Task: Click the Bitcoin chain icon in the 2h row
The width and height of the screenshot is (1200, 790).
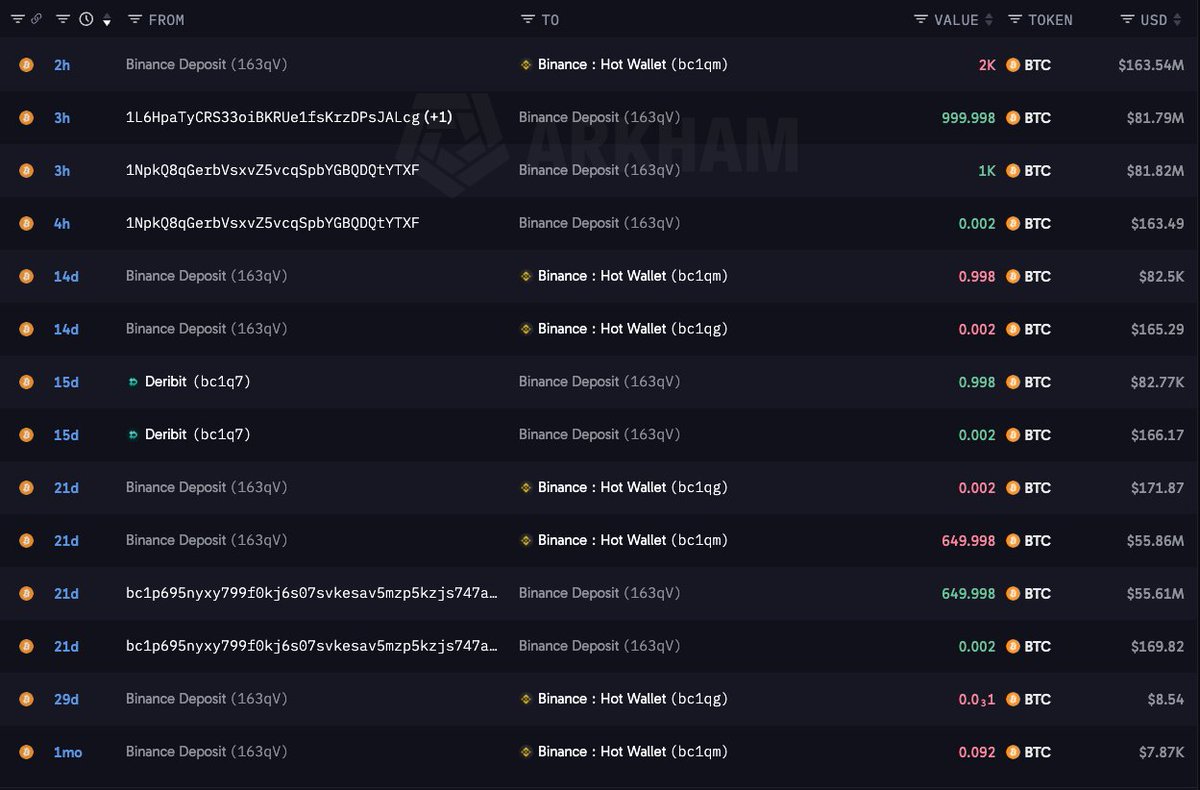Action: point(26,64)
